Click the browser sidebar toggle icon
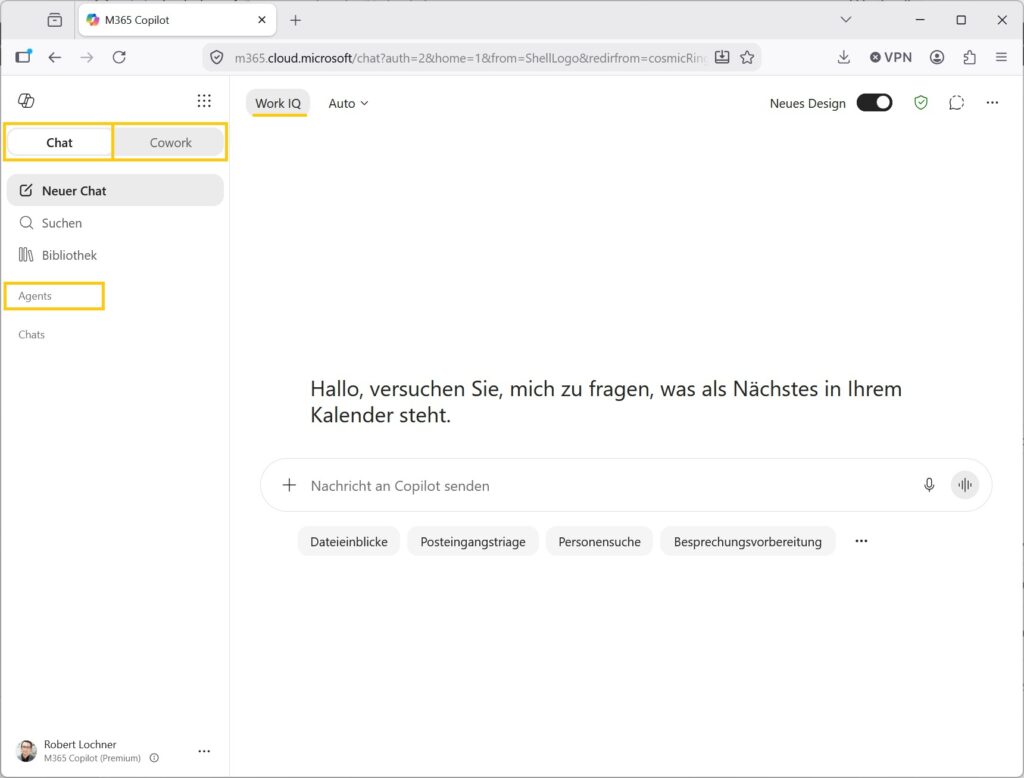The image size is (1024, 778). click(24, 57)
